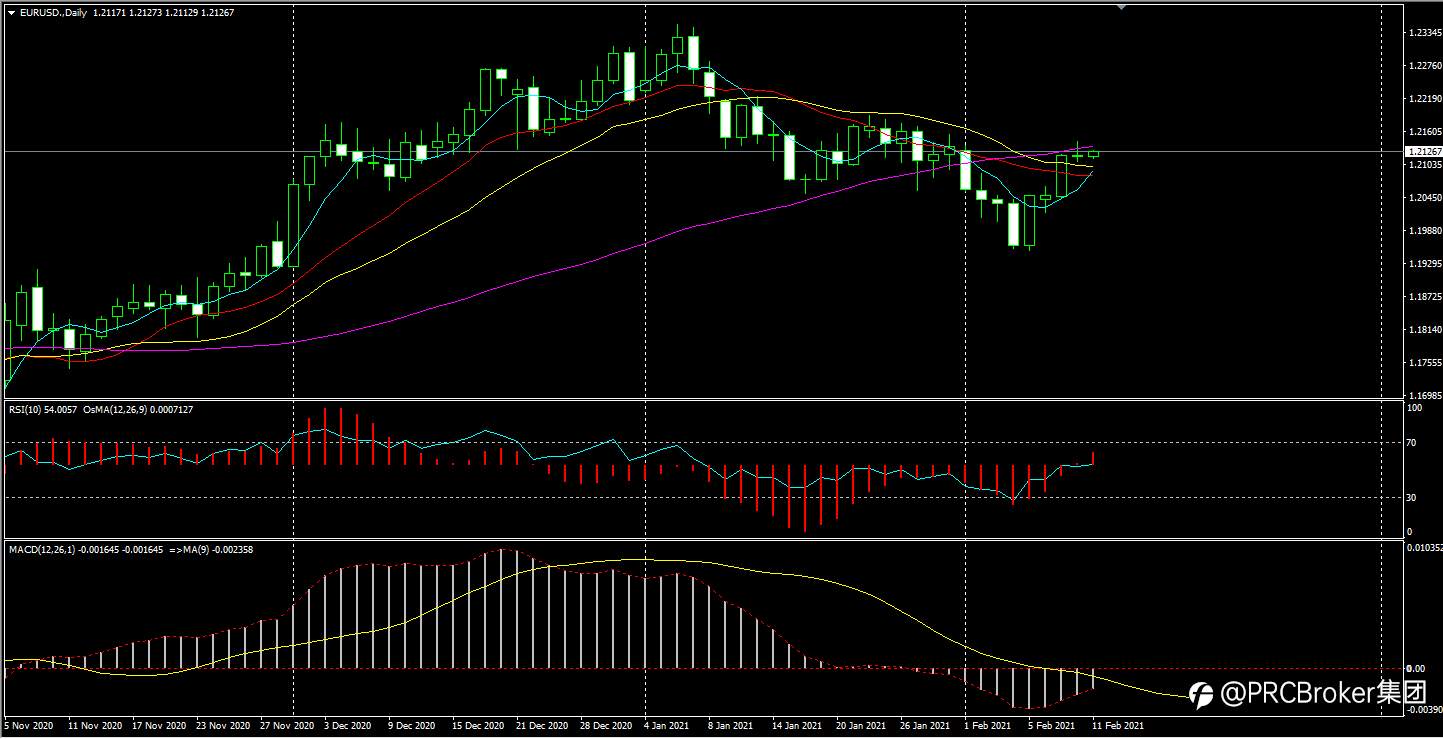
Task: Click the RSI scale 70 level label
Action: point(1413,442)
